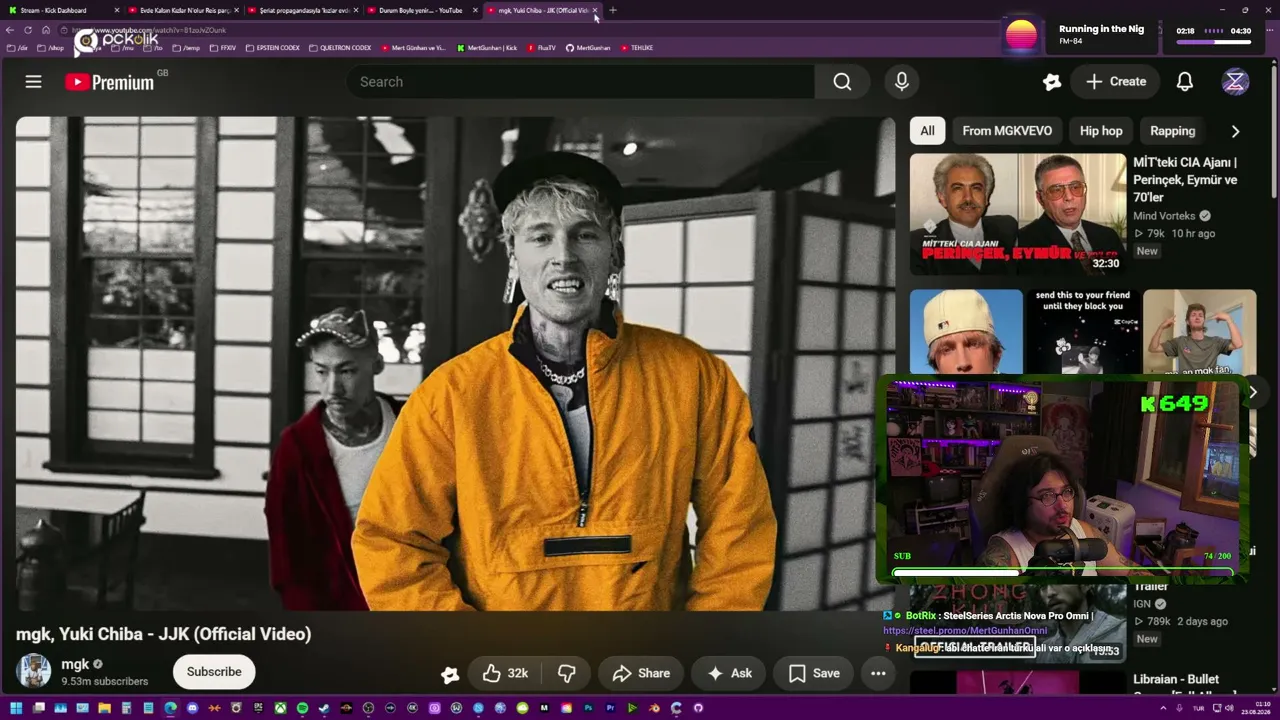
Task: Switch to the Stream - Kick Dashboard tab
Action: [x=62, y=10]
